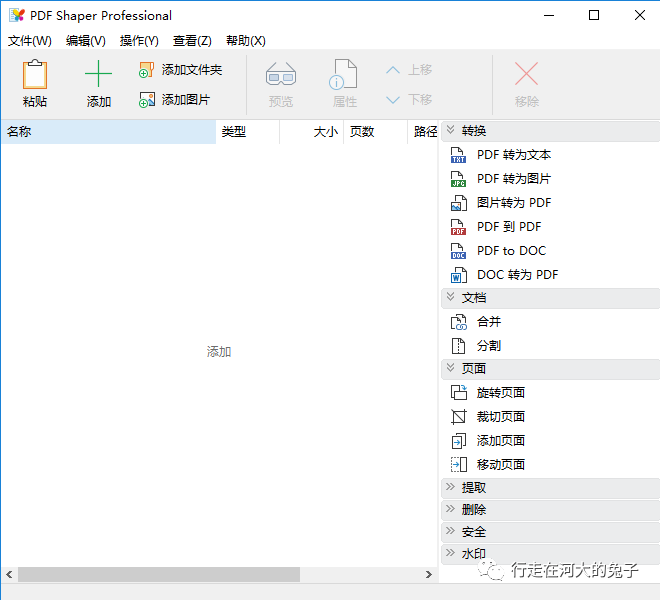Click the 添加图片 picture icon
Image resolution: width=660 pixels, height=600 pixels.
point(146,100)
